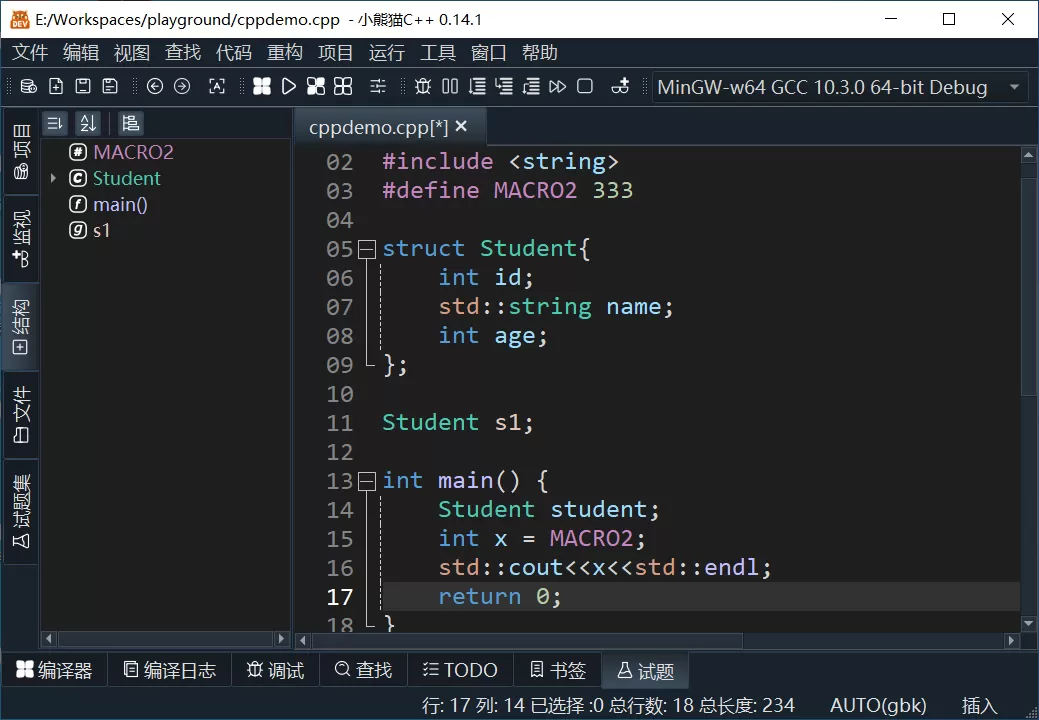The height and width of the screenshot is (720, 1039).
Task: Click the Pause debug icon
Action: point(448,86)
